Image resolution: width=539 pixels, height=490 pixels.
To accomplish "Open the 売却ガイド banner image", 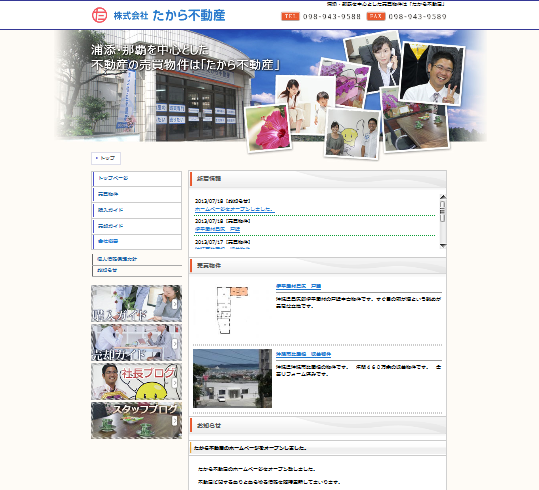I will [136, 342].
